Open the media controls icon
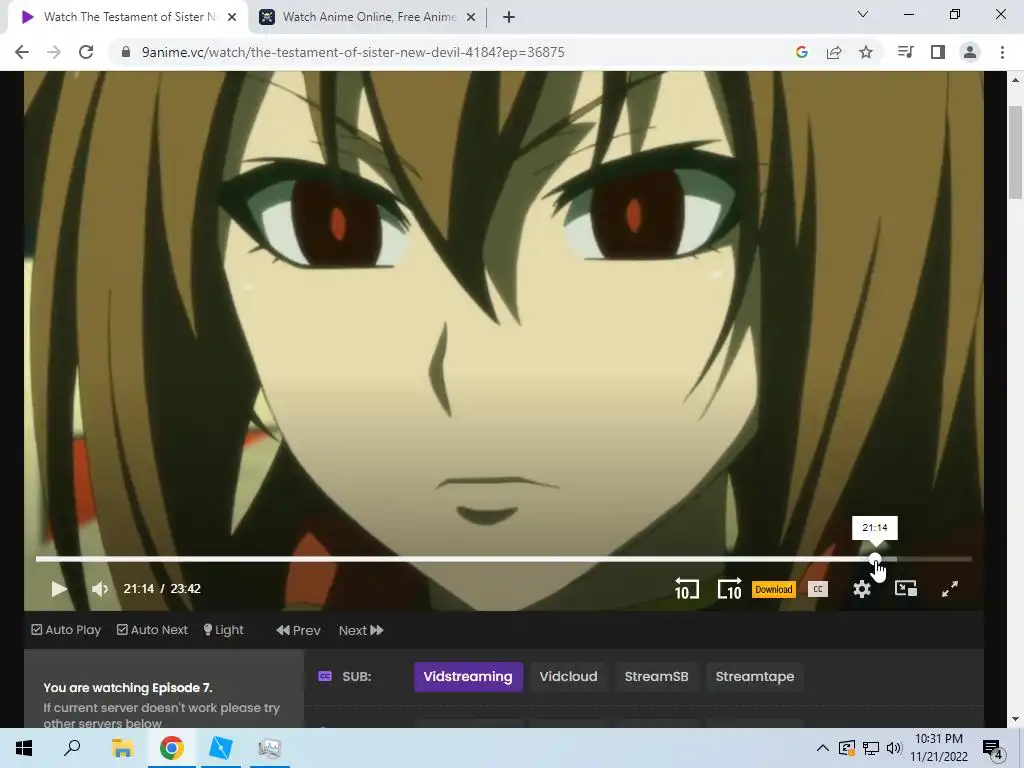1024x768 pixels. pyautogui.click(x=905, y=52)
